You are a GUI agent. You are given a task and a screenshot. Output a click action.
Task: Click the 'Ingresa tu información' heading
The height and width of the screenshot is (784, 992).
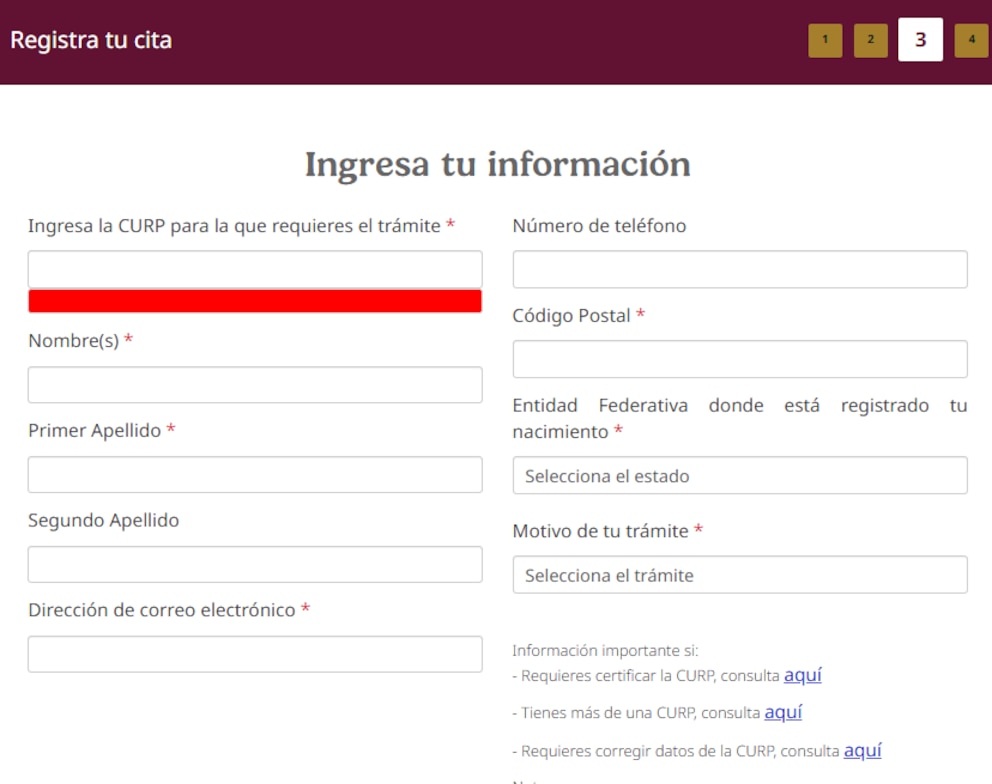pos(497,164)
